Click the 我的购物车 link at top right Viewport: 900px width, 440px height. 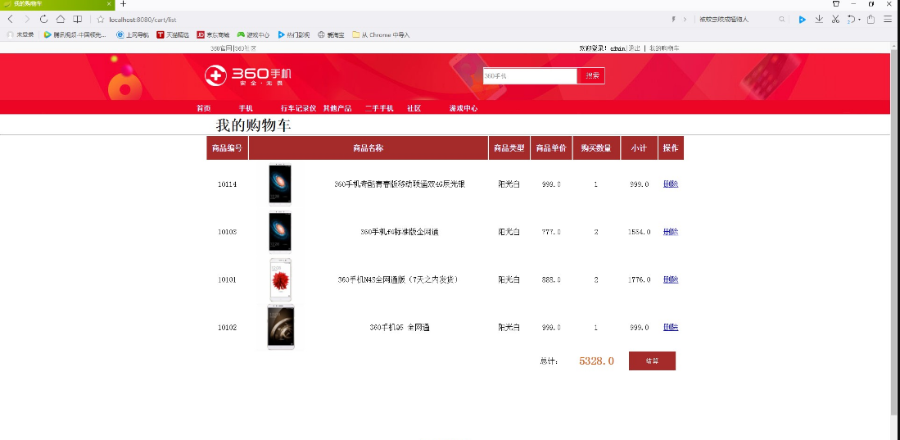point(664,48)
